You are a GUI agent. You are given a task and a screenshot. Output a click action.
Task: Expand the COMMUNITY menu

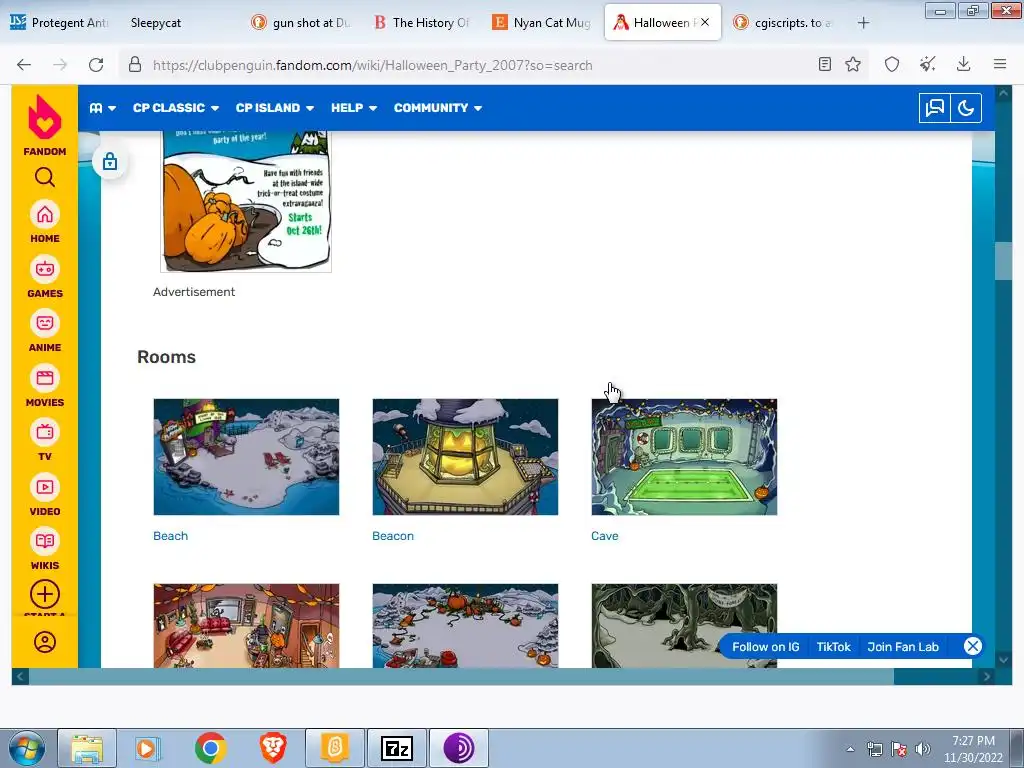click(438, 108)
